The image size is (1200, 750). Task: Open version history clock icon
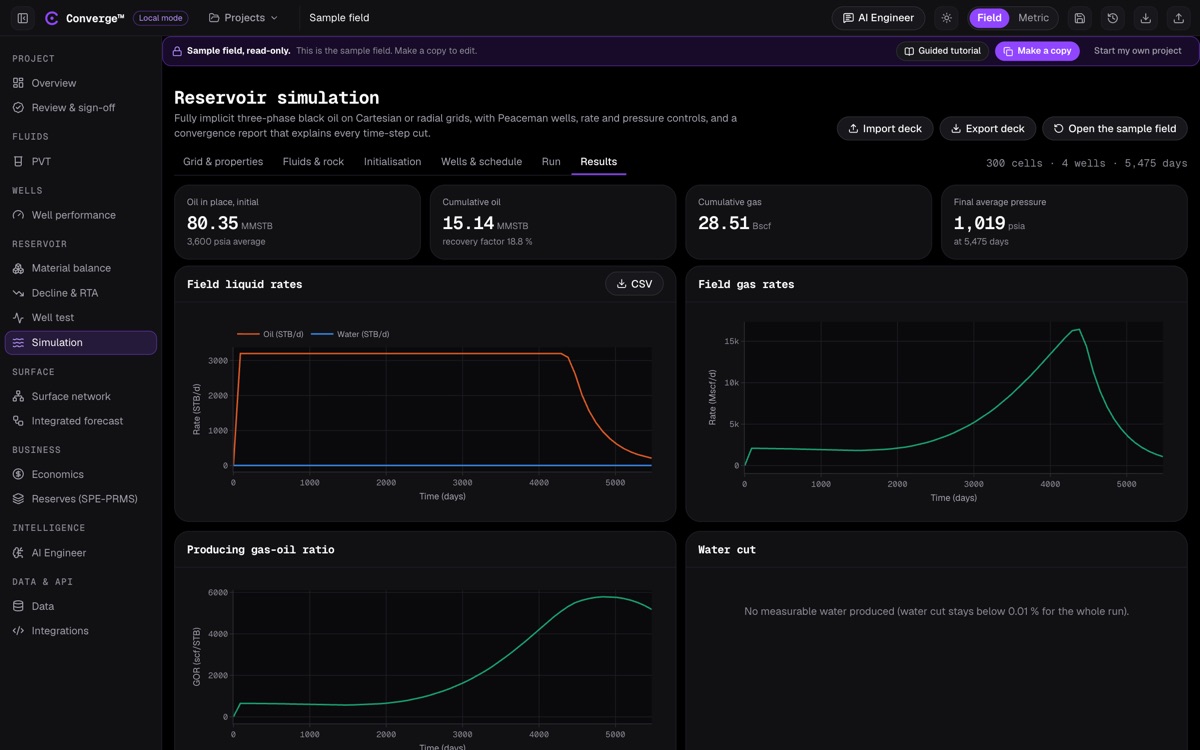click(1113, 18)
